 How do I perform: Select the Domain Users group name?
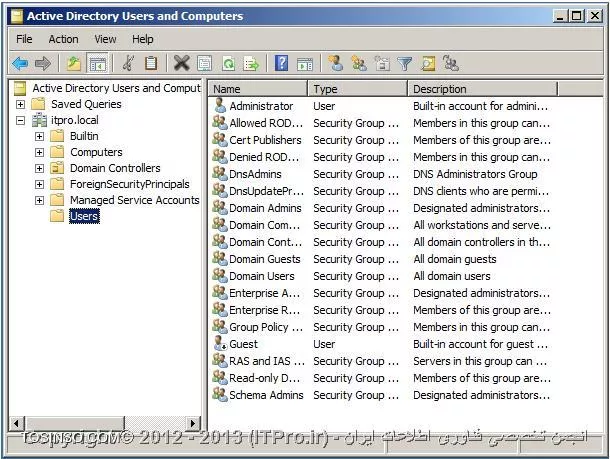click(x=262, y=276)
